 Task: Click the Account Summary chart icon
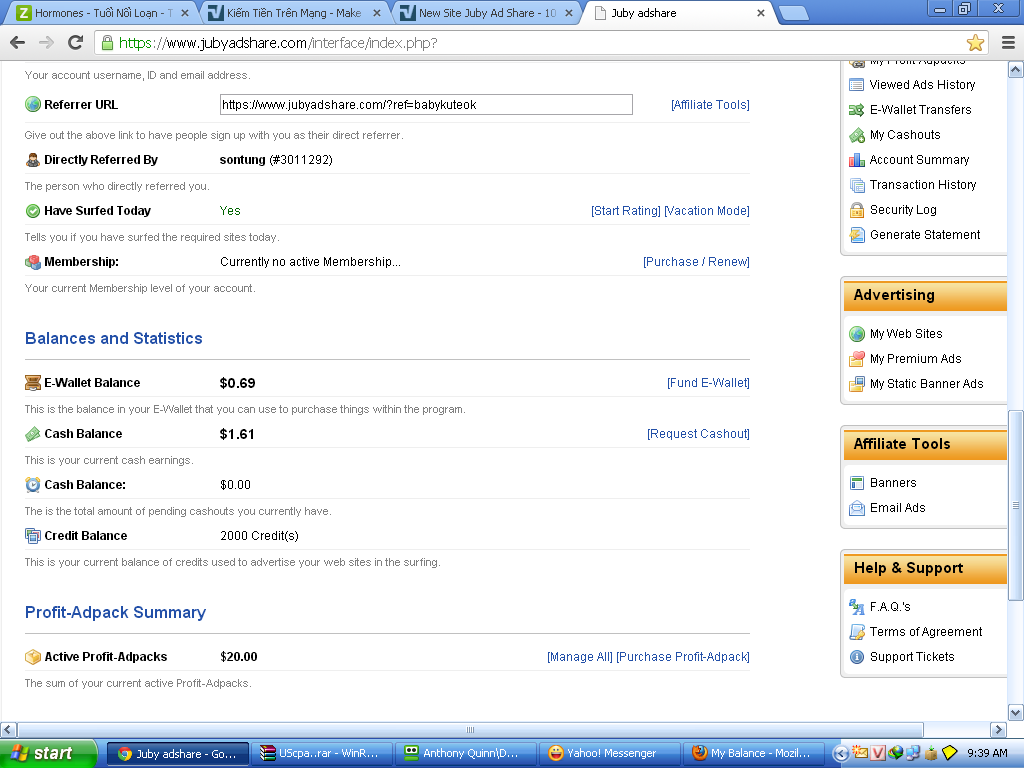[x=856, y=160]
